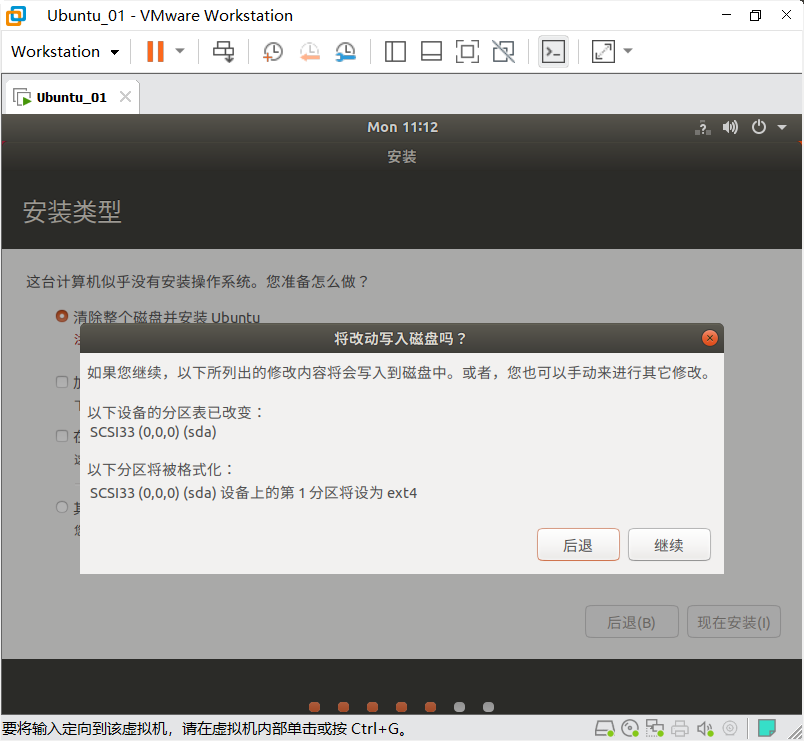Click the Ubuntu power icon
The height and width of the screenshot is (741, 804).
pos(759,127)
